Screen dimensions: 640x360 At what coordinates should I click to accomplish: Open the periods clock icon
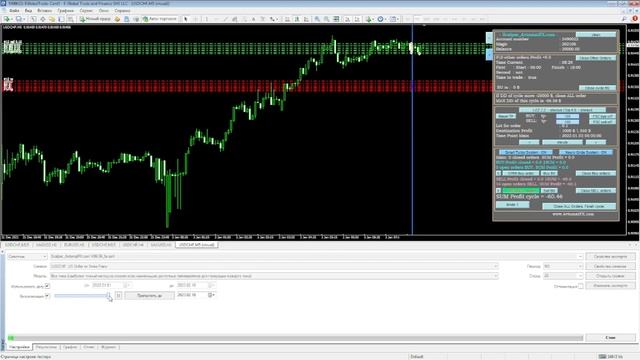pyautogui.click(x=380, y=19)
